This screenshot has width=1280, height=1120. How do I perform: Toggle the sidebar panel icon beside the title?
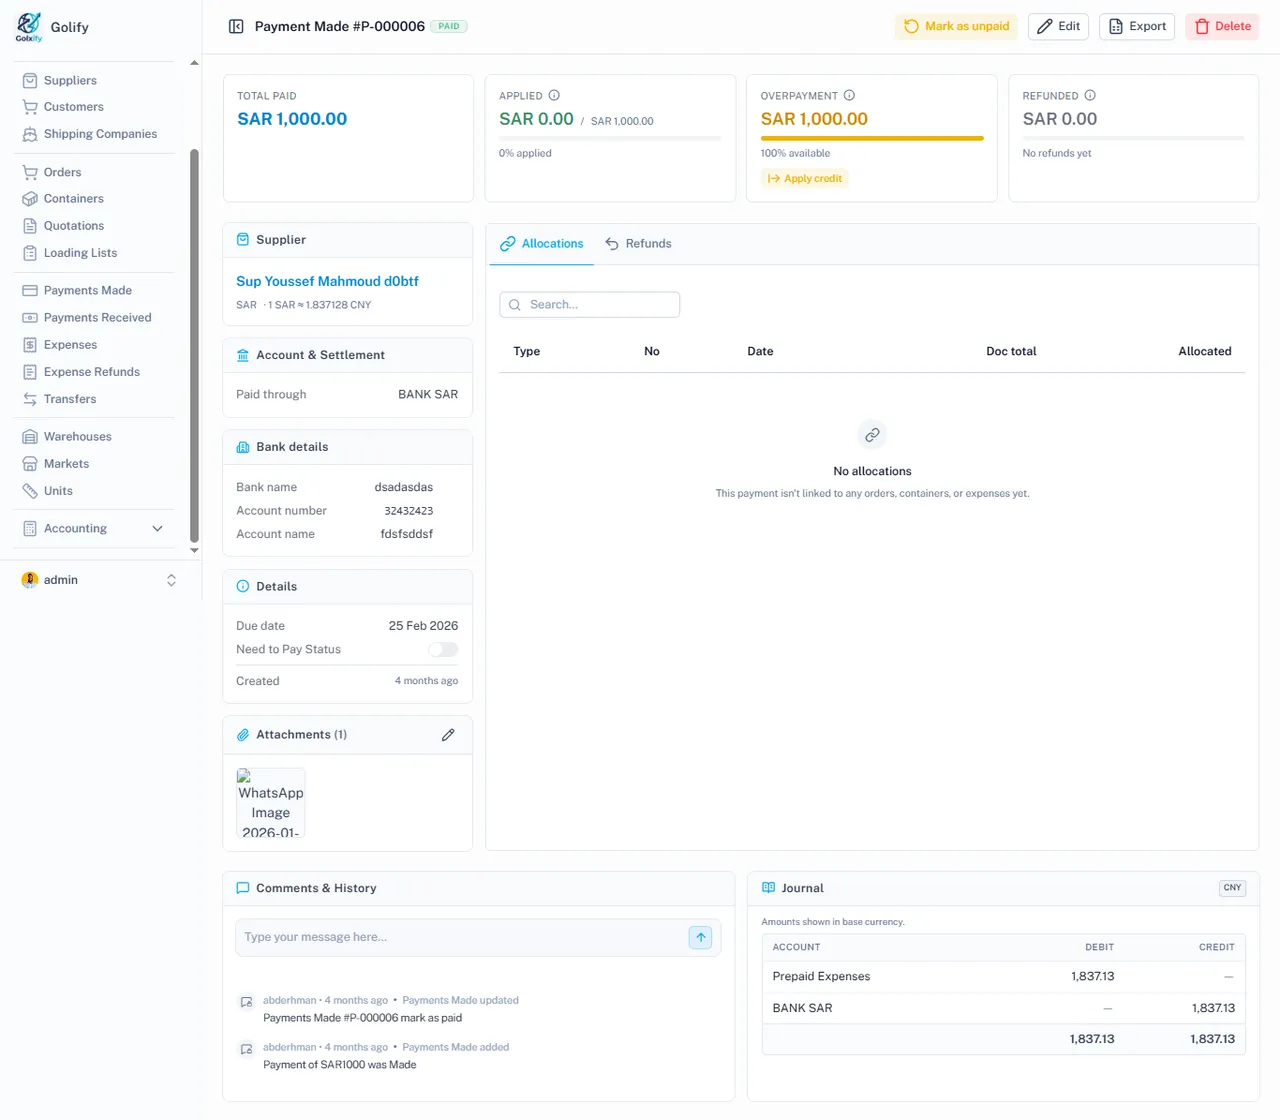(x=236, y=27)
